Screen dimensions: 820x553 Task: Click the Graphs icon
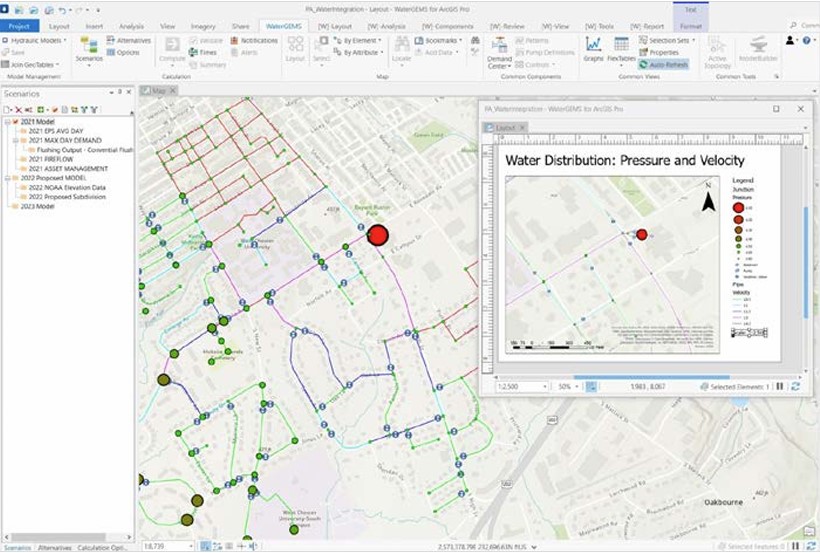click(x=594, y=50)
